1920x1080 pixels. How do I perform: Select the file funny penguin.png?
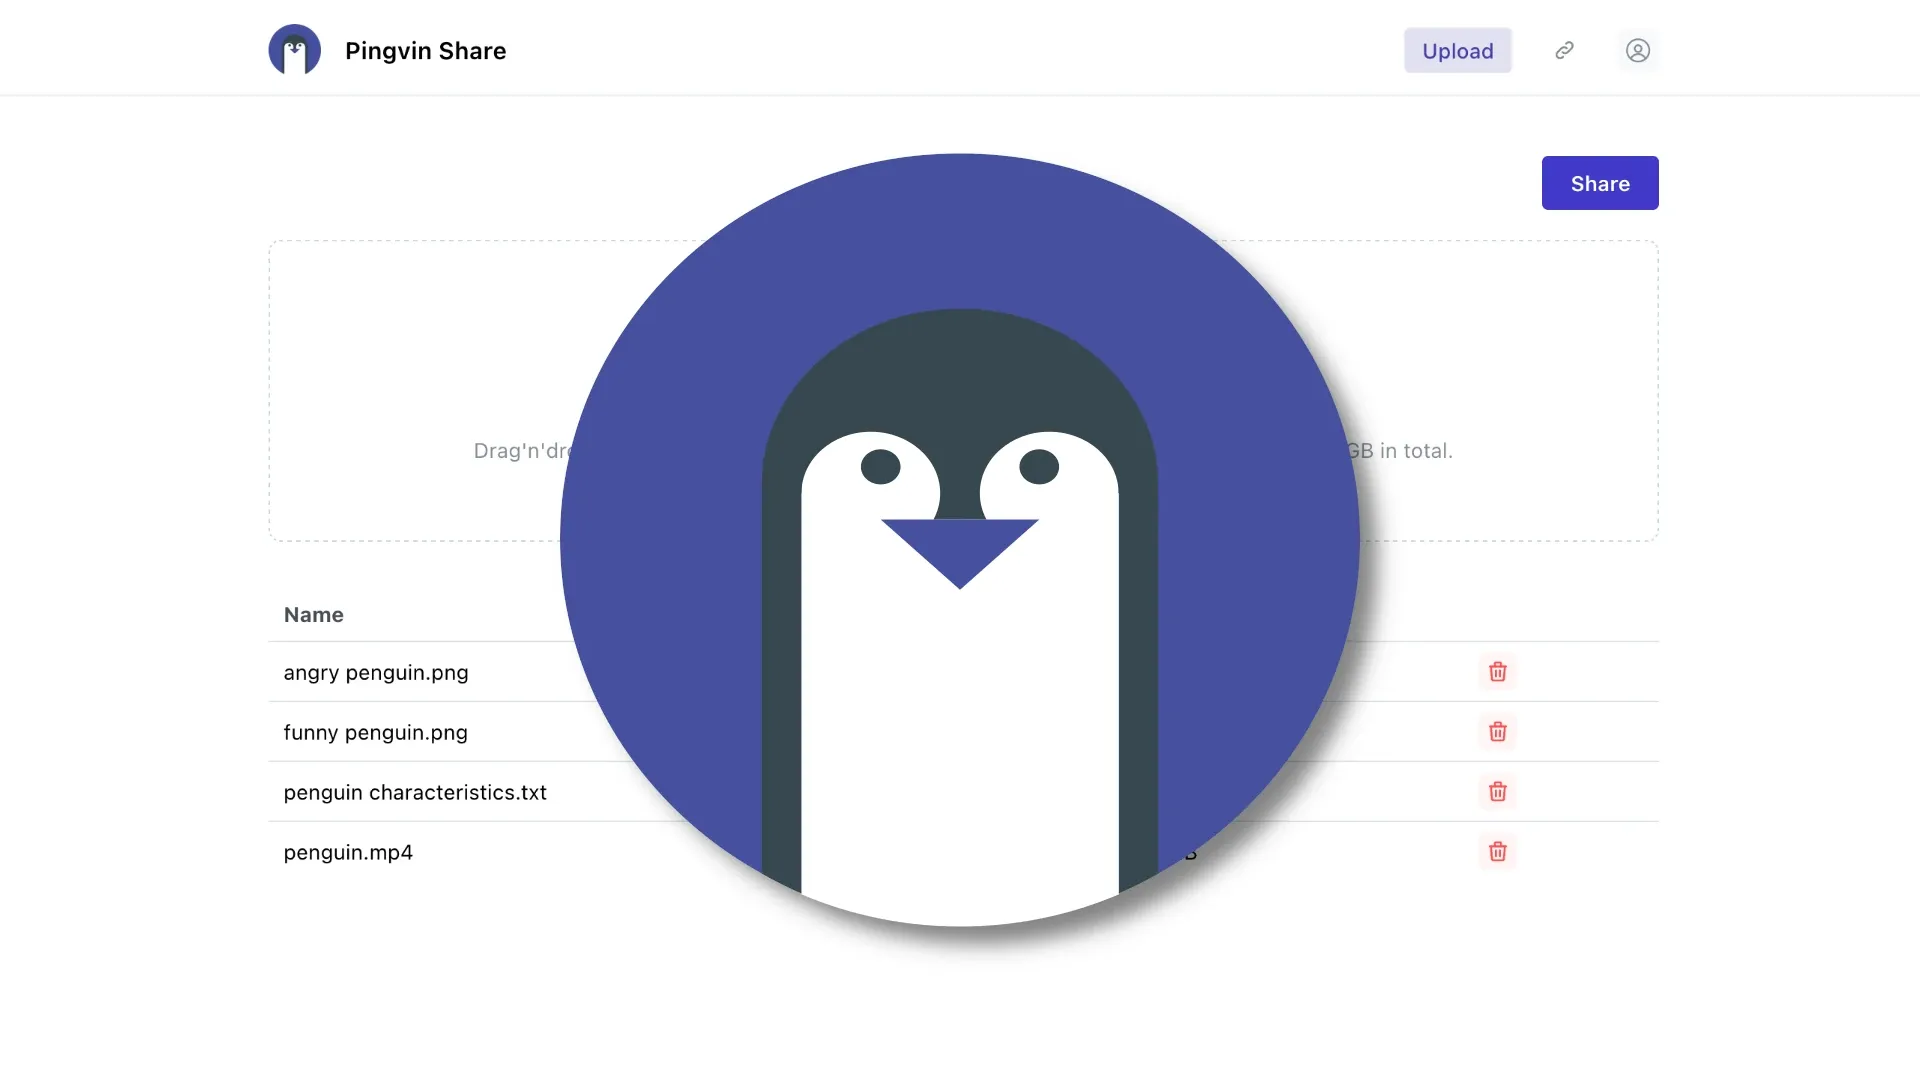click(x=374, y=732)
